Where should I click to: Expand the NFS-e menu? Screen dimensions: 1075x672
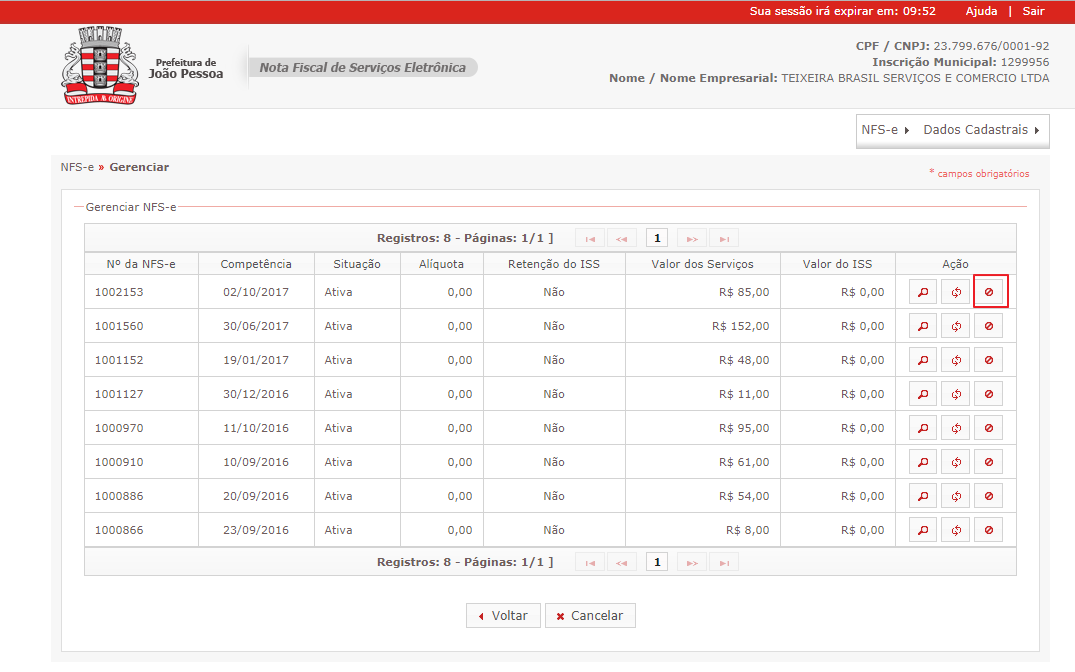[885, 130]
